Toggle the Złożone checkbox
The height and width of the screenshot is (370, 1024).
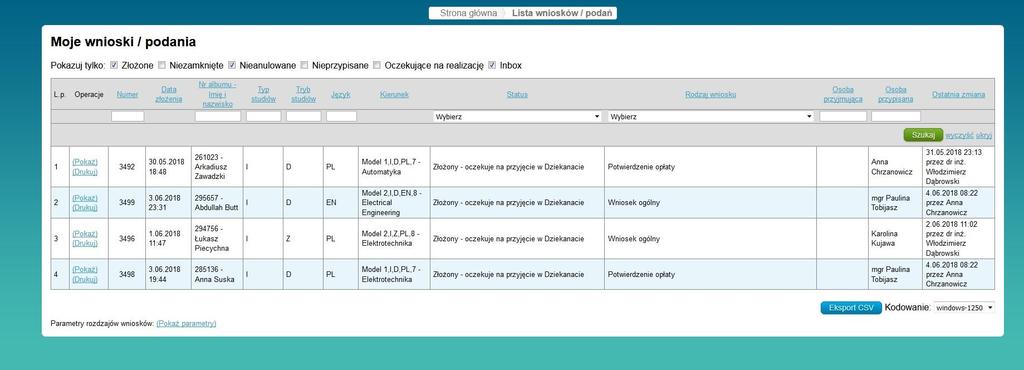point(114,65)
